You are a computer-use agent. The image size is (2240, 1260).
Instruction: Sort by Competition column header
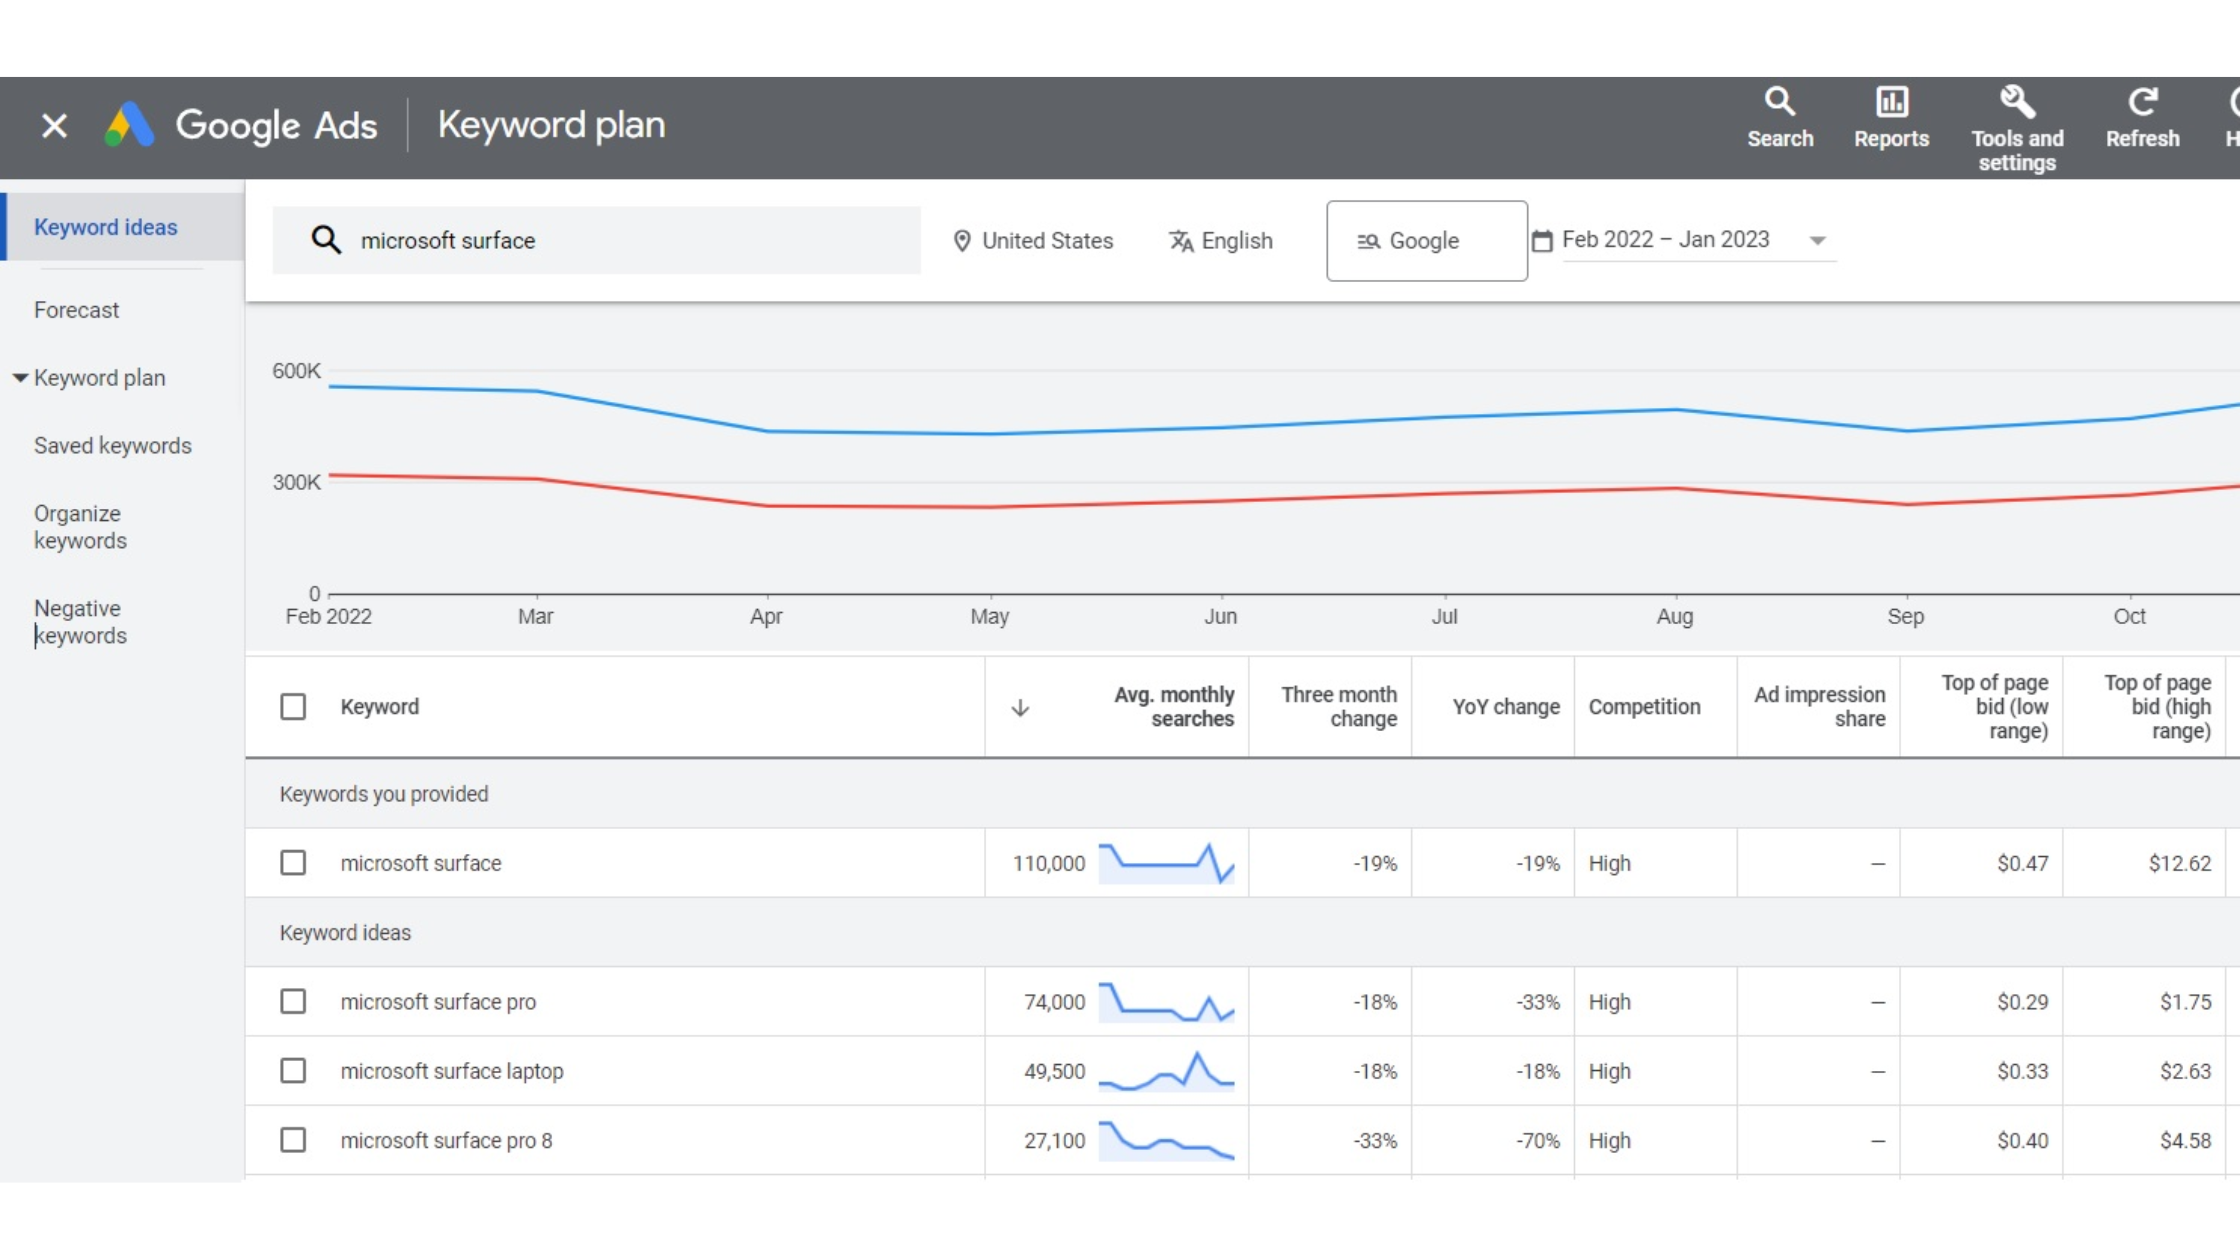[1644, 707]
